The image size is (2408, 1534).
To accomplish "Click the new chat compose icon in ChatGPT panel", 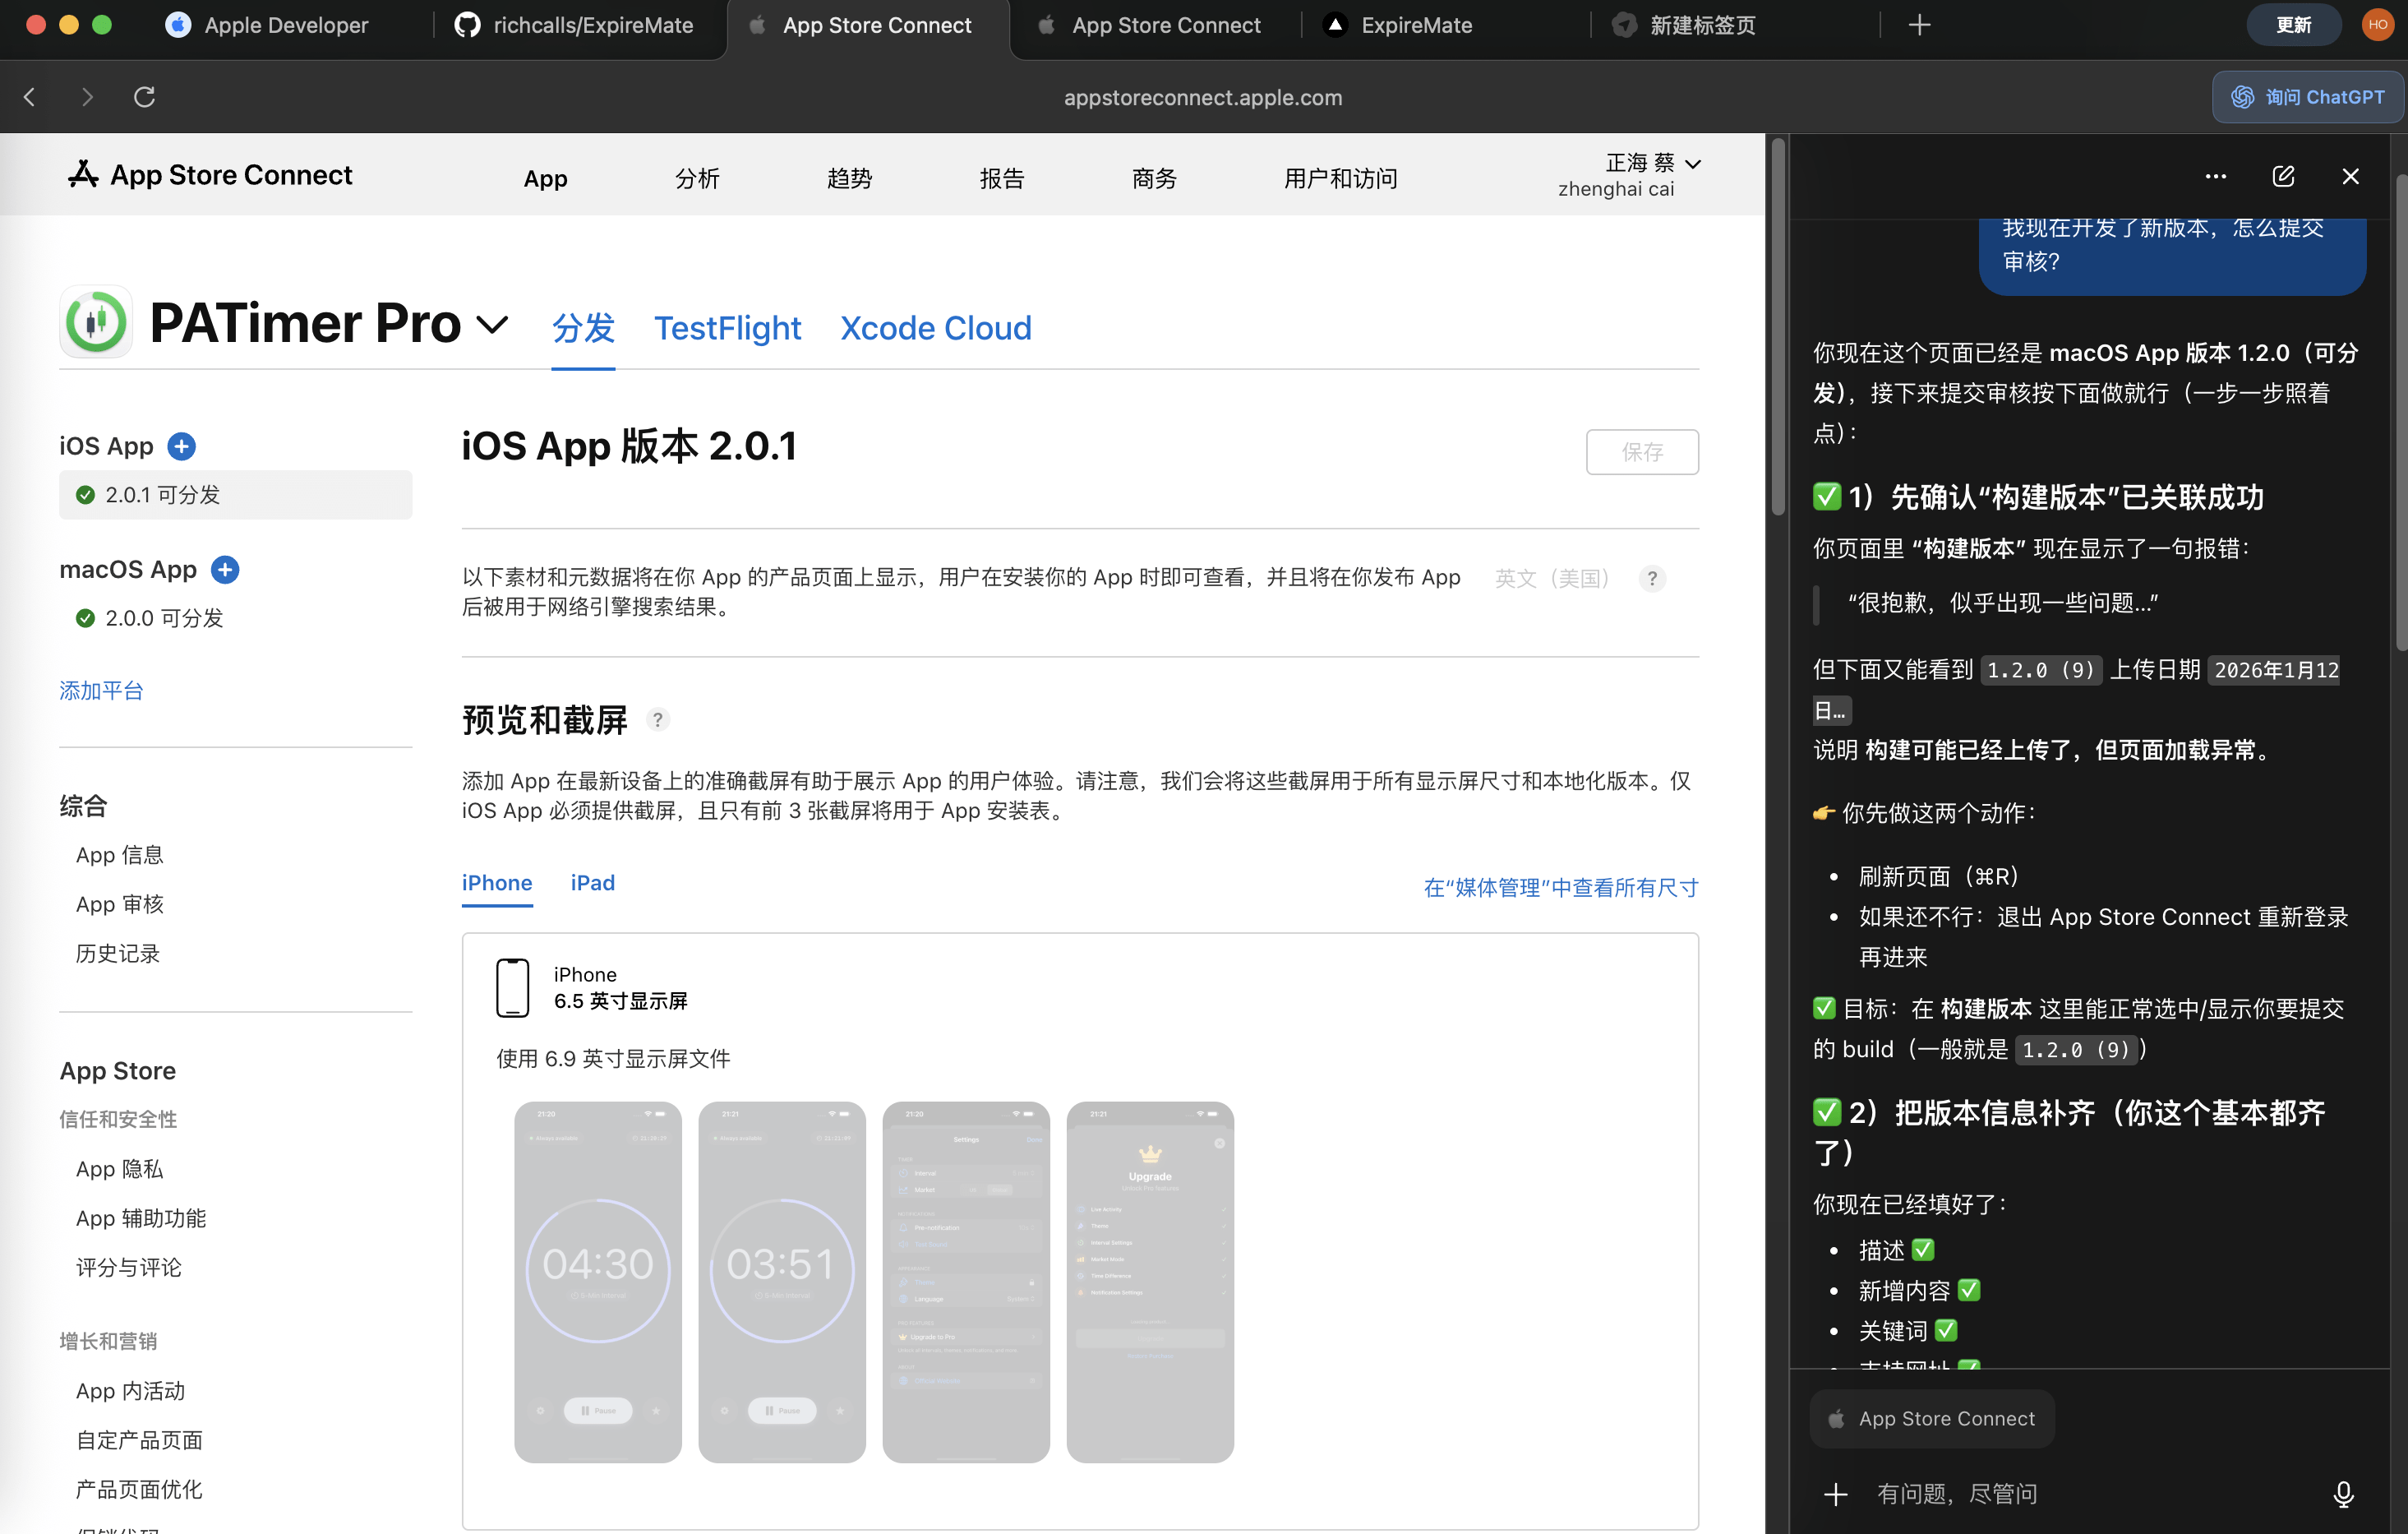I will [2283, 177].
